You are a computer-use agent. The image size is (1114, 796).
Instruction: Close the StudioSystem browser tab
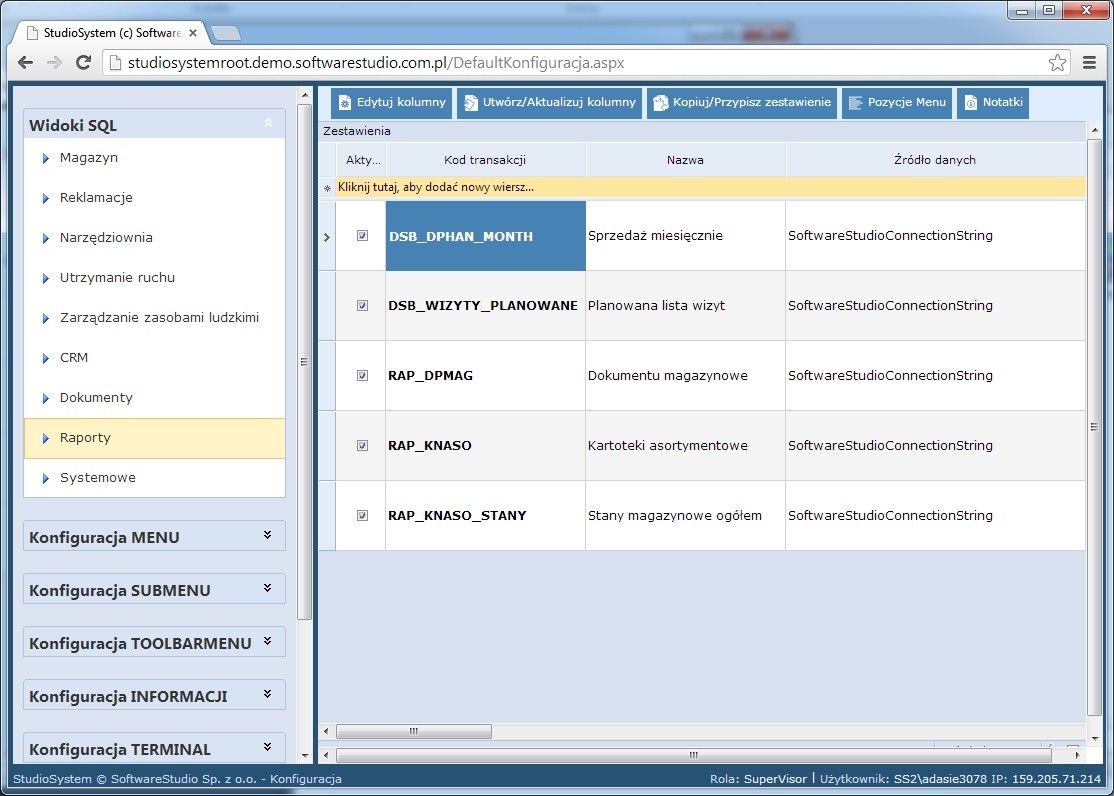tap(193, 33)
